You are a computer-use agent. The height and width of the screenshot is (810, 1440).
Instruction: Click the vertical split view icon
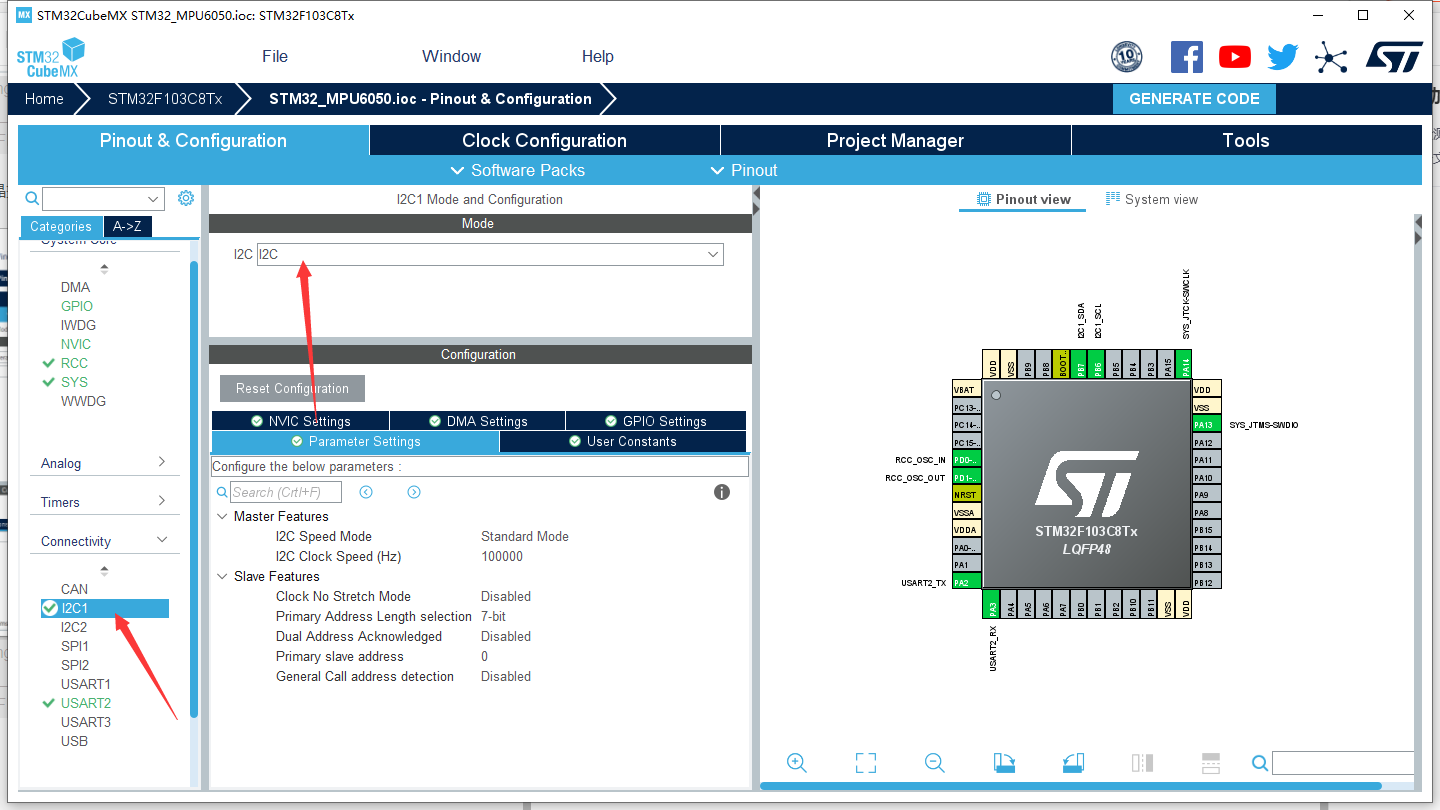point(1142,763)
